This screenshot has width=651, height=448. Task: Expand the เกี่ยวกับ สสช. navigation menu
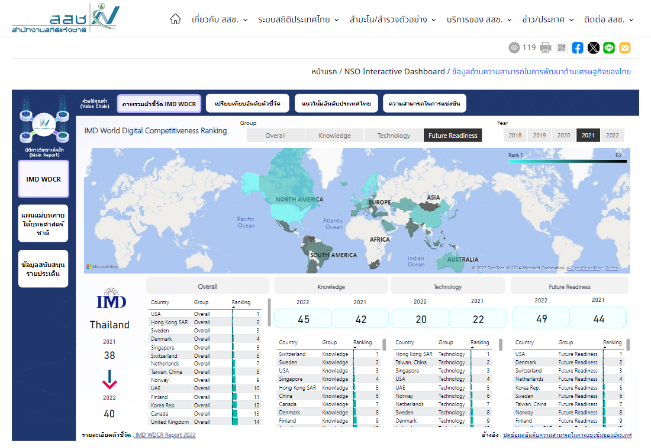[x=219, y=20]
